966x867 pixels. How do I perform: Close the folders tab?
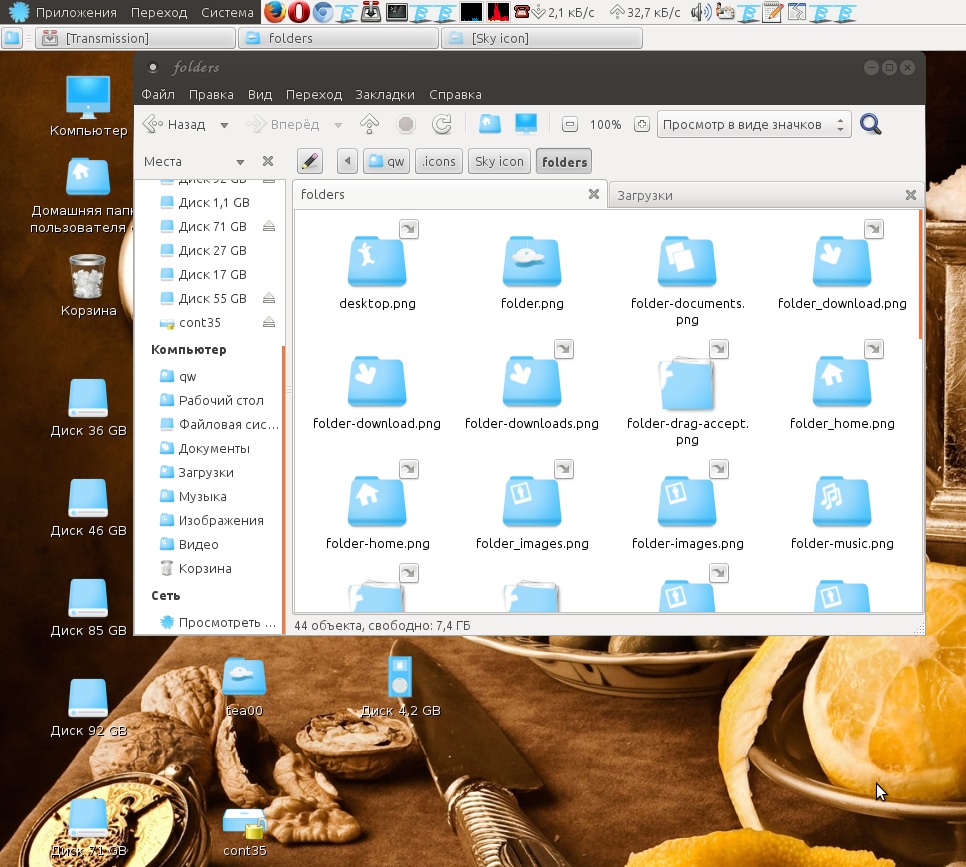(594, 194)
